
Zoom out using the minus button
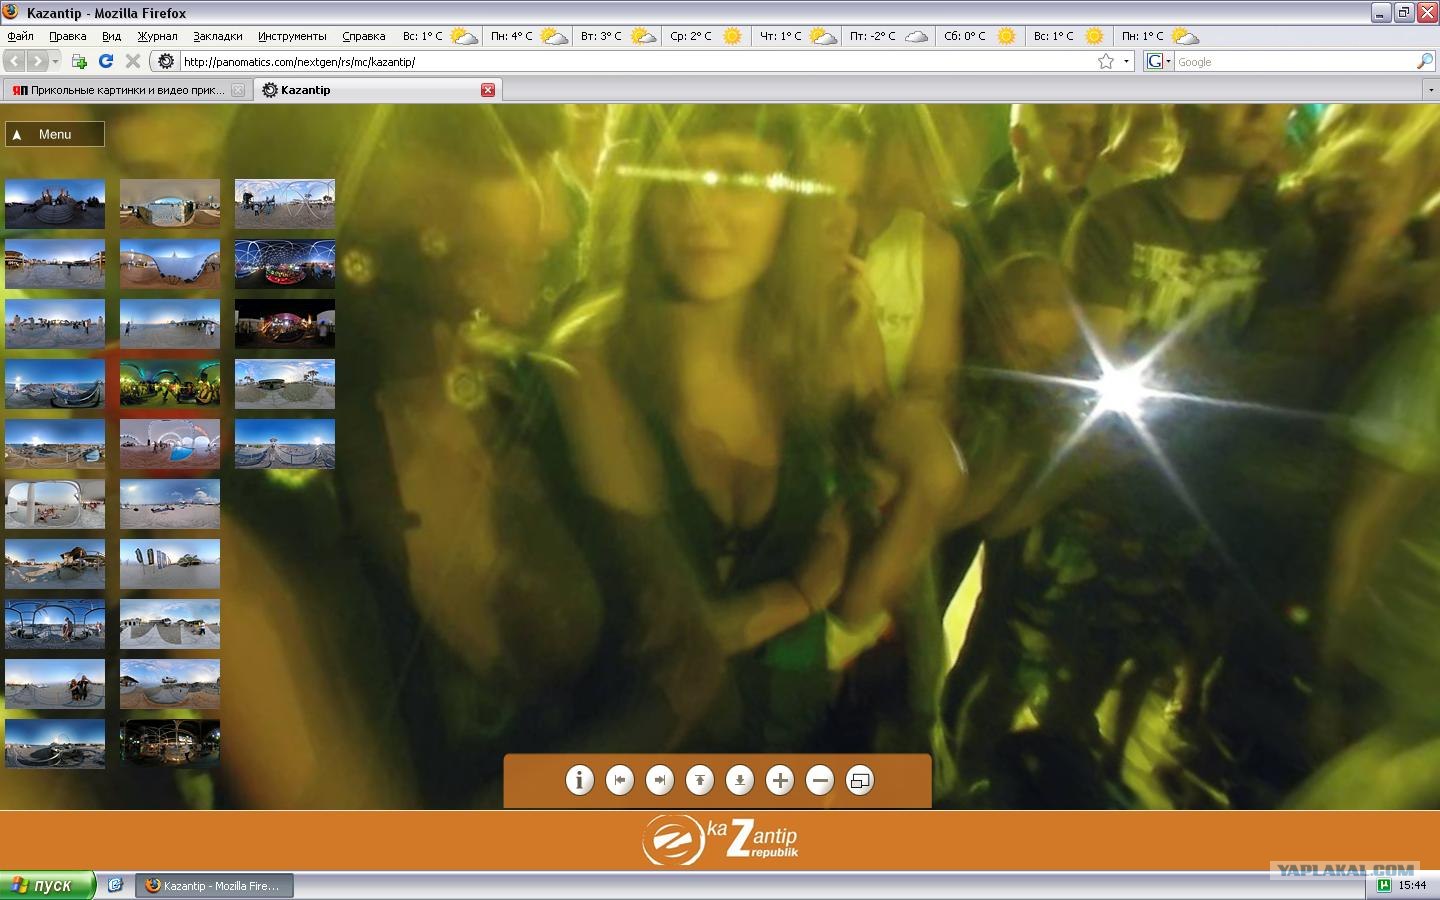(819, 780)
